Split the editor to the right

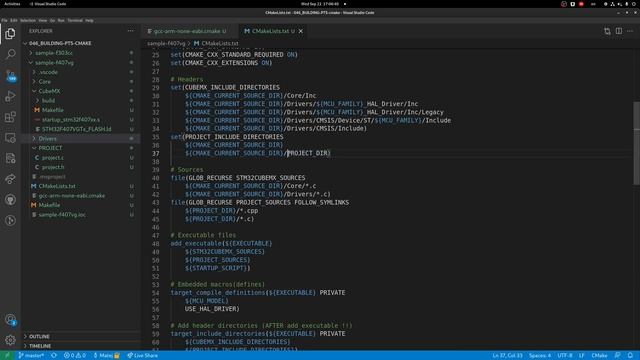[619, 31]
